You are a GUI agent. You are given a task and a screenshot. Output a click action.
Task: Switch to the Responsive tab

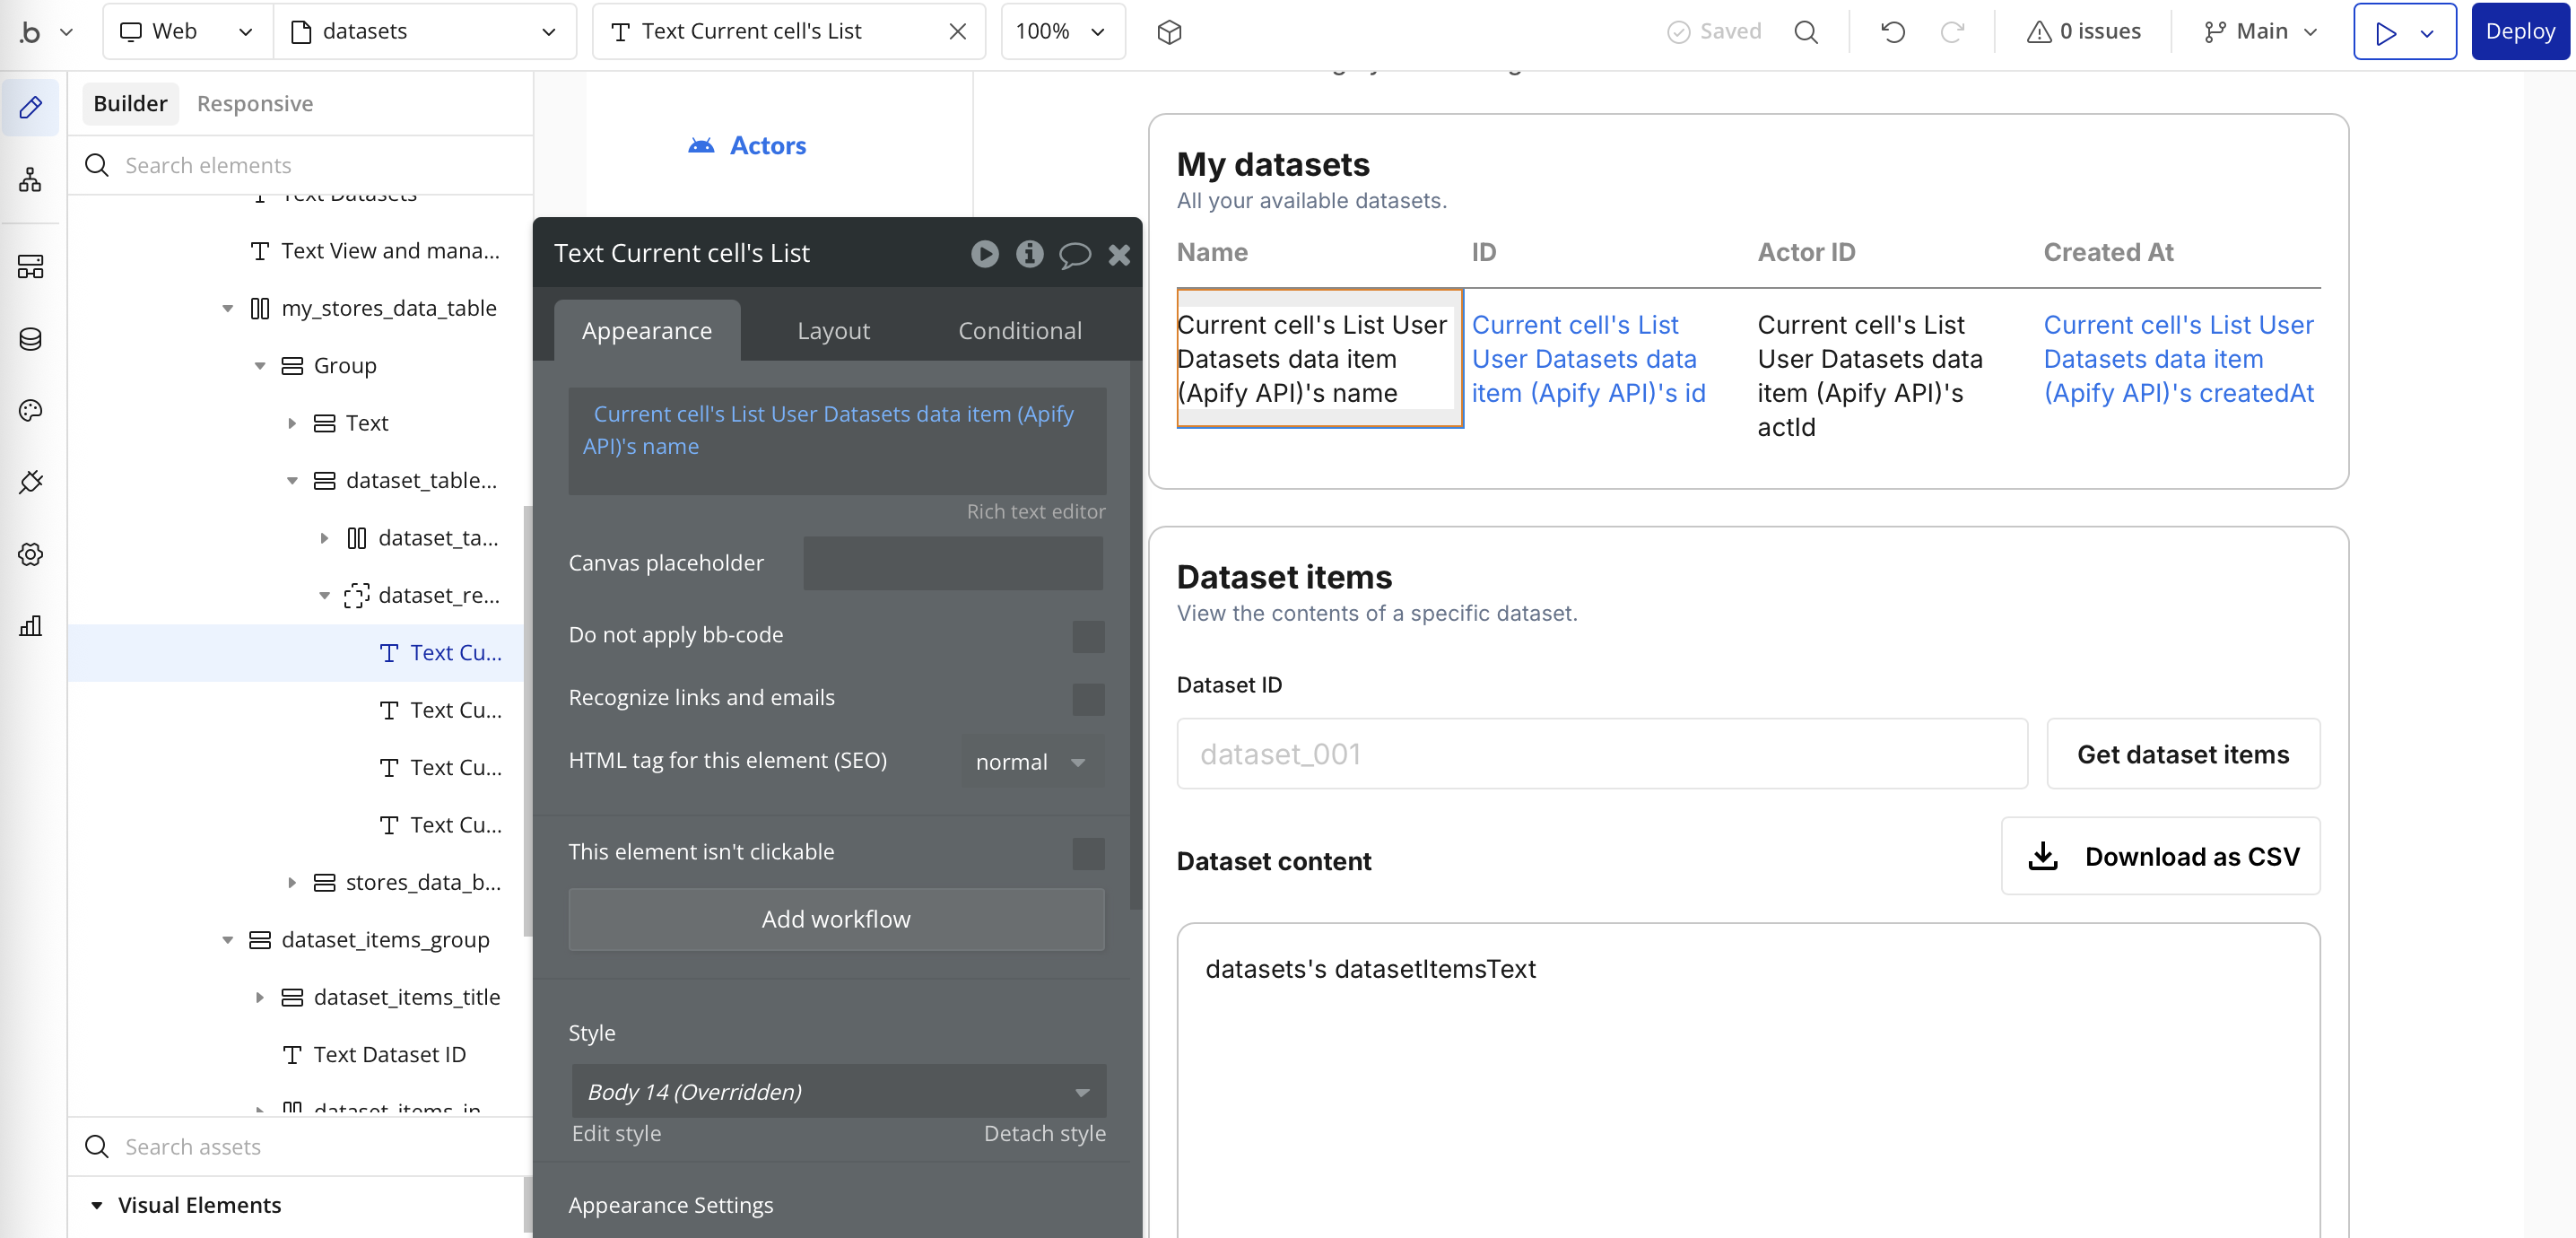pos(254,103)
